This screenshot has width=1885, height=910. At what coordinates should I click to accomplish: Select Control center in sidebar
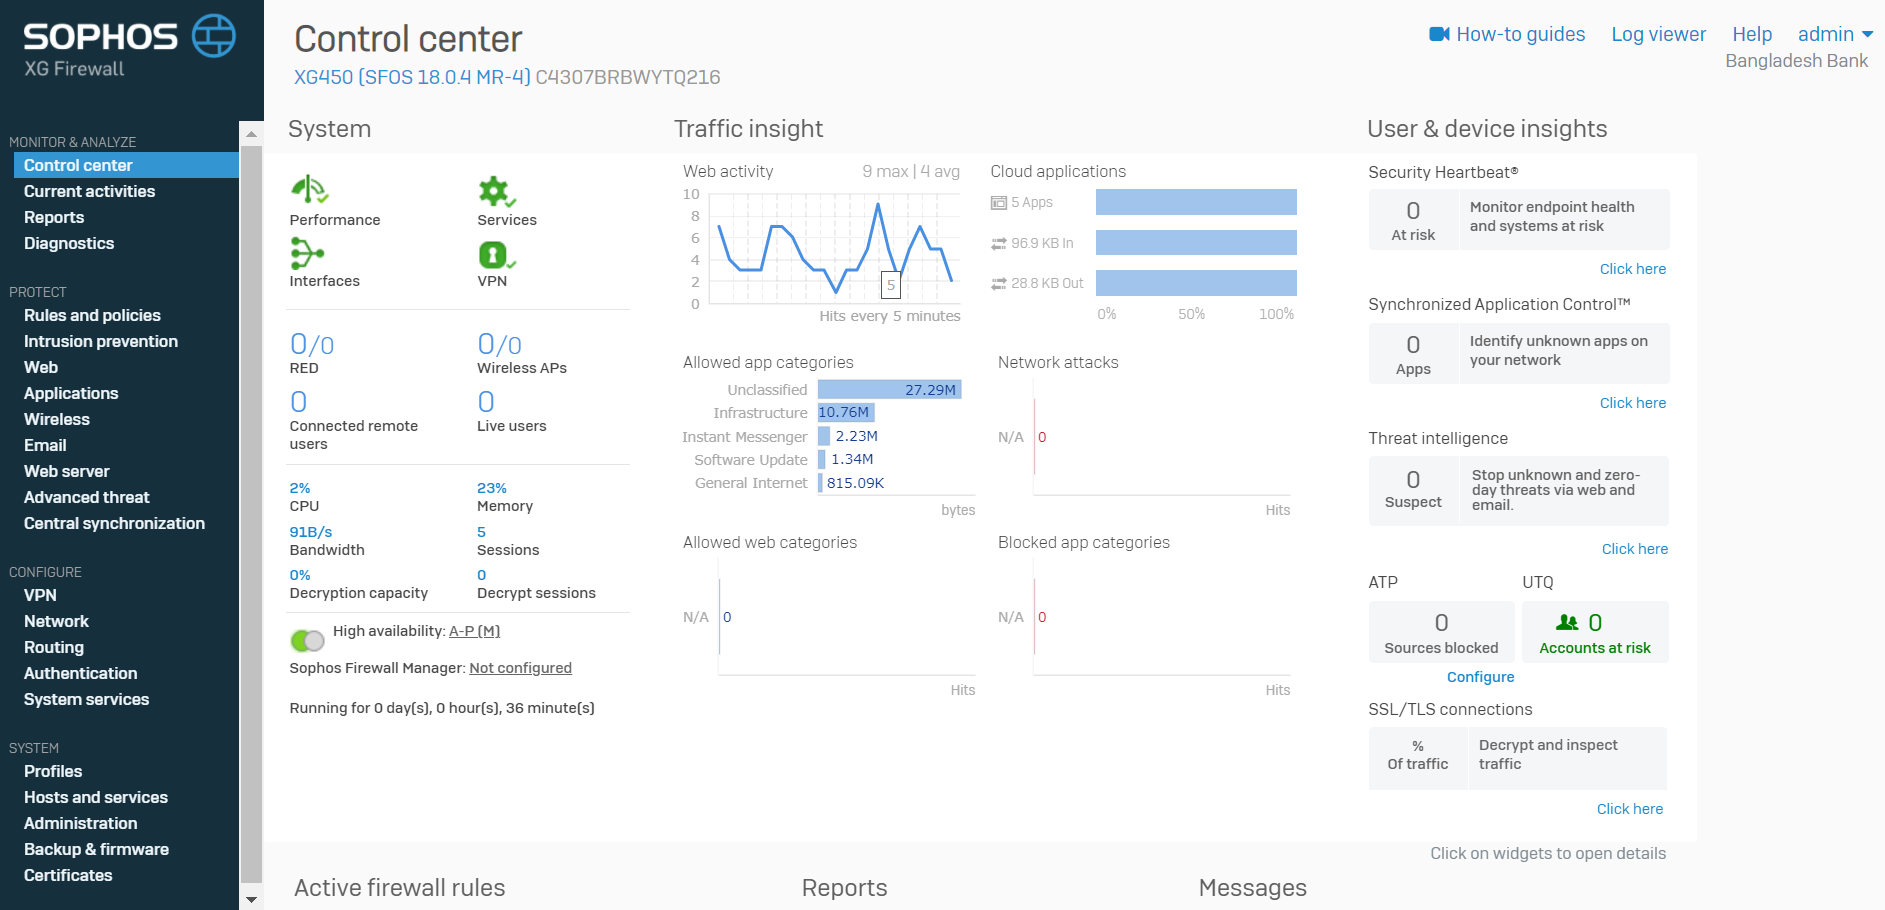126,165
